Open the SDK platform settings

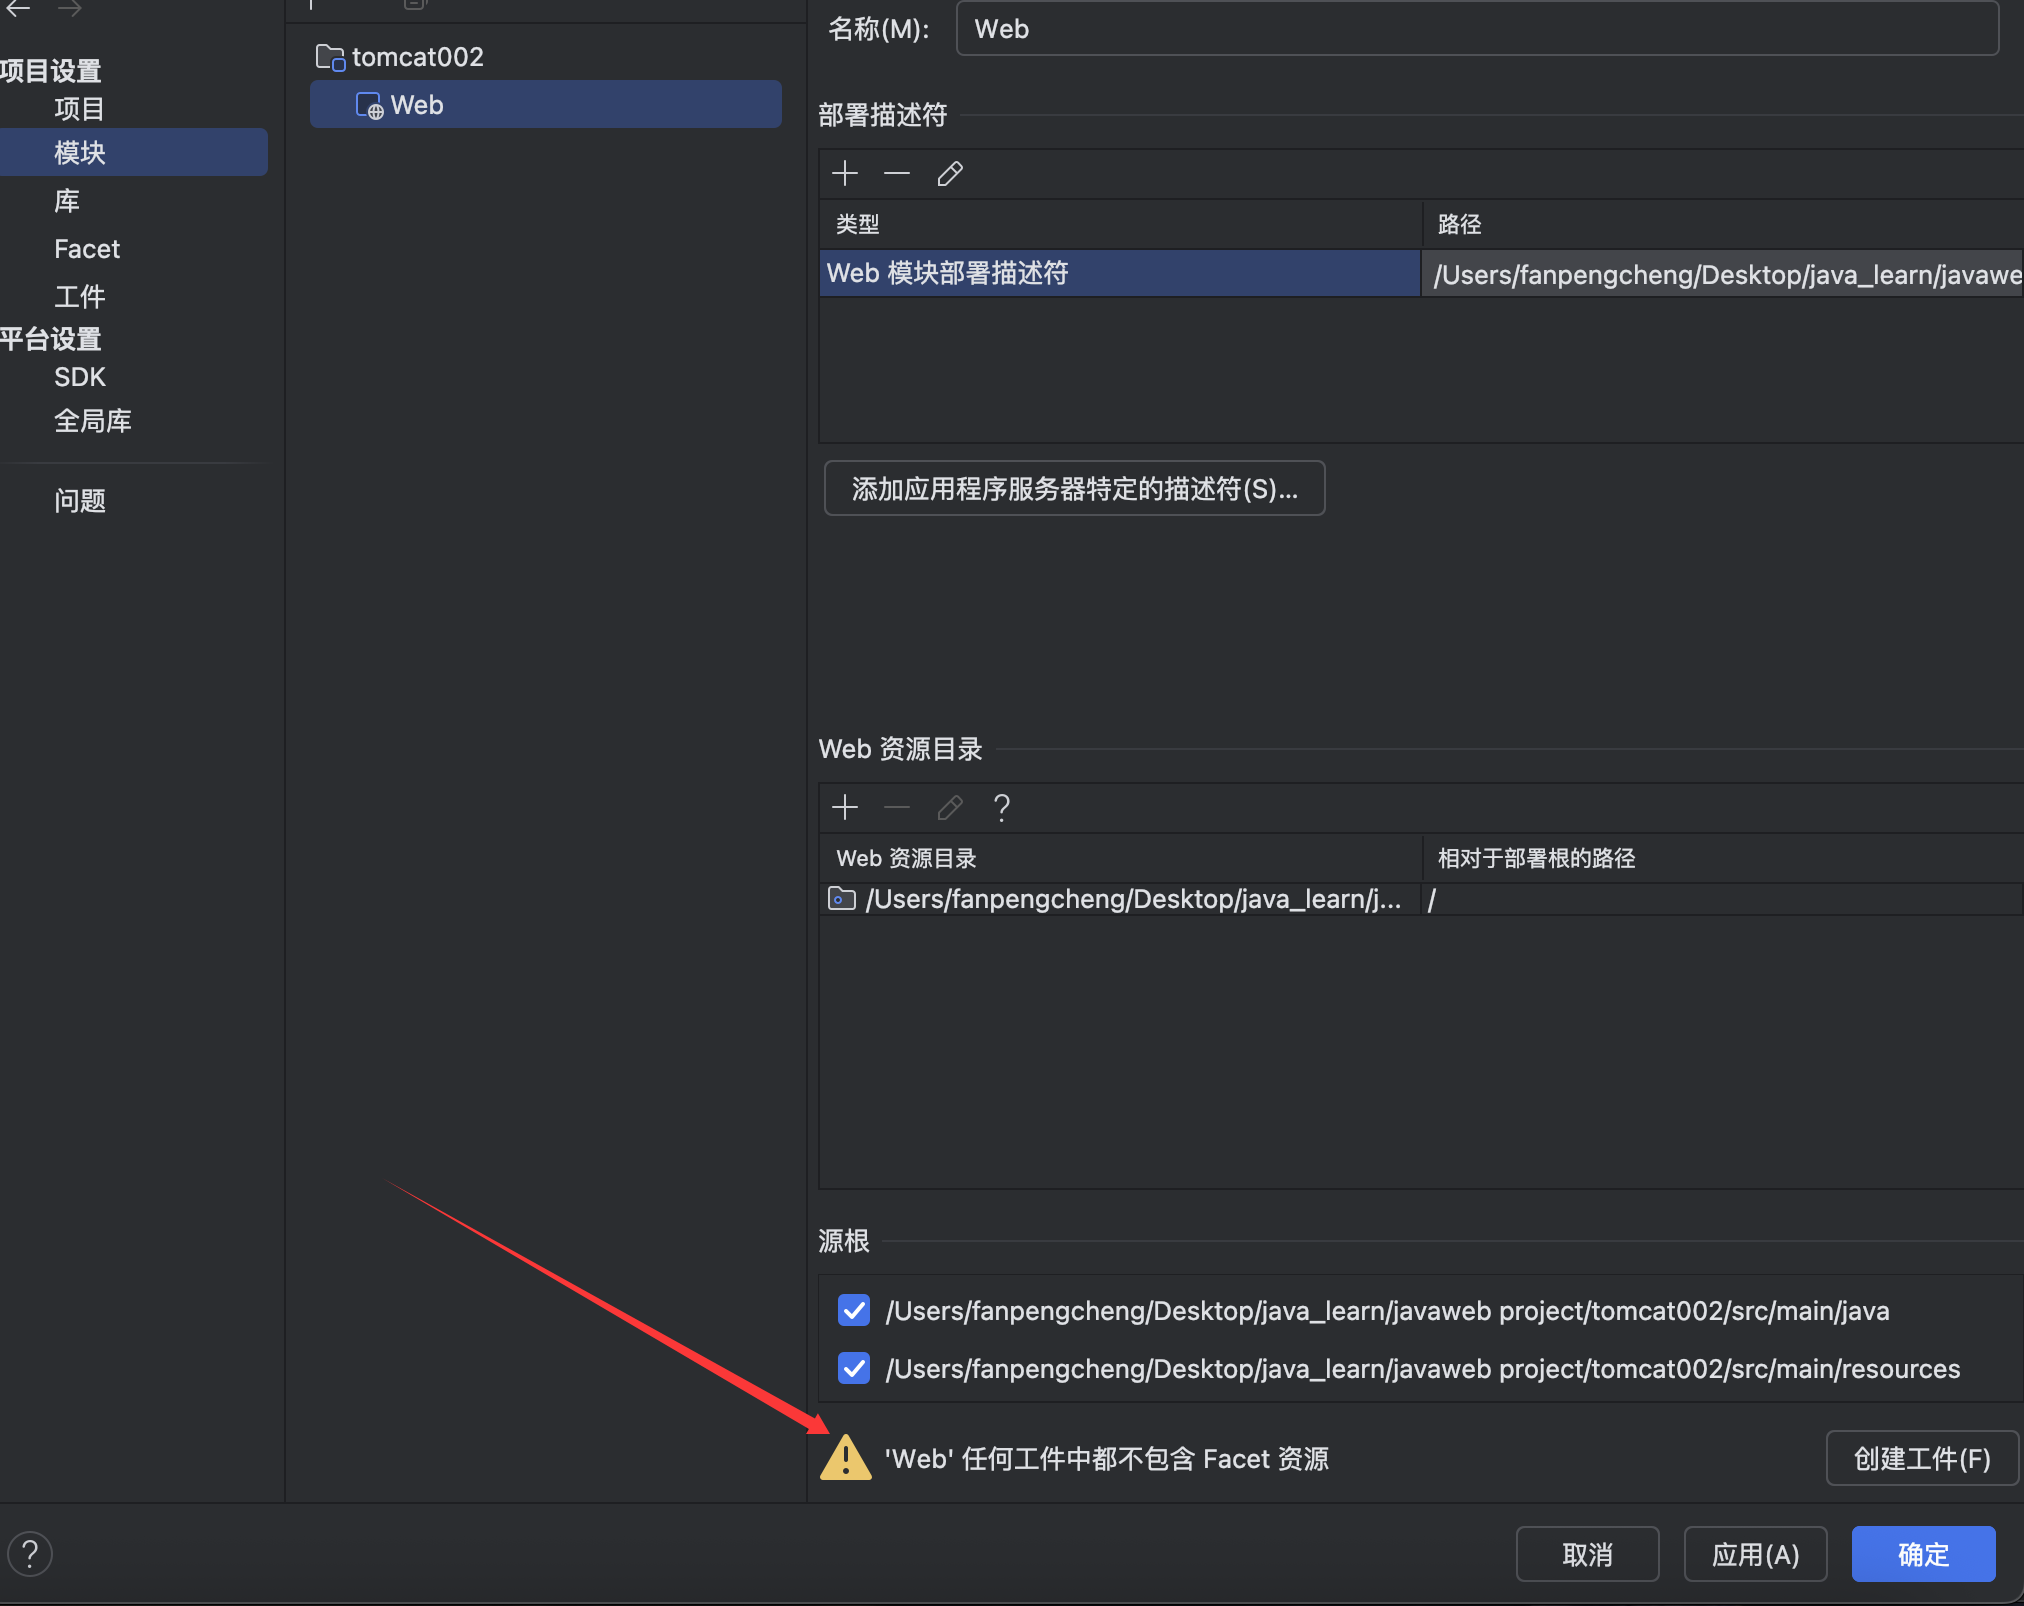coord(80,377)
